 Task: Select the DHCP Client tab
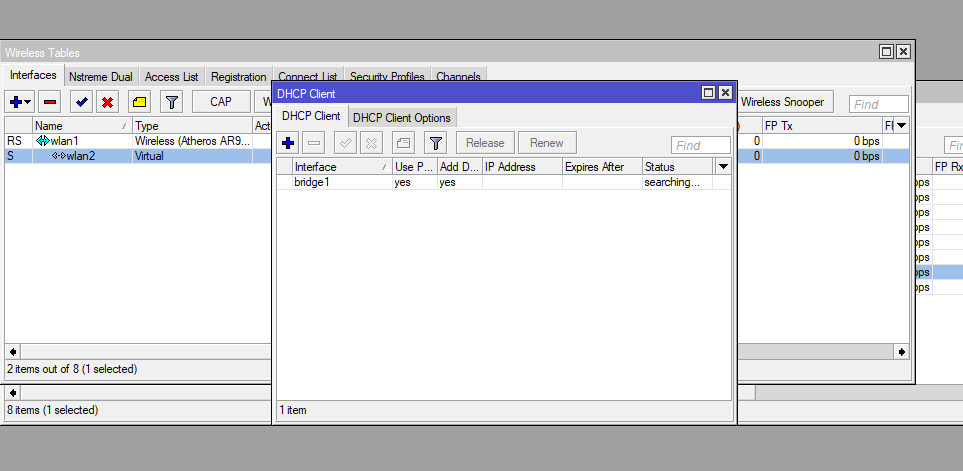tap(311, 115)
